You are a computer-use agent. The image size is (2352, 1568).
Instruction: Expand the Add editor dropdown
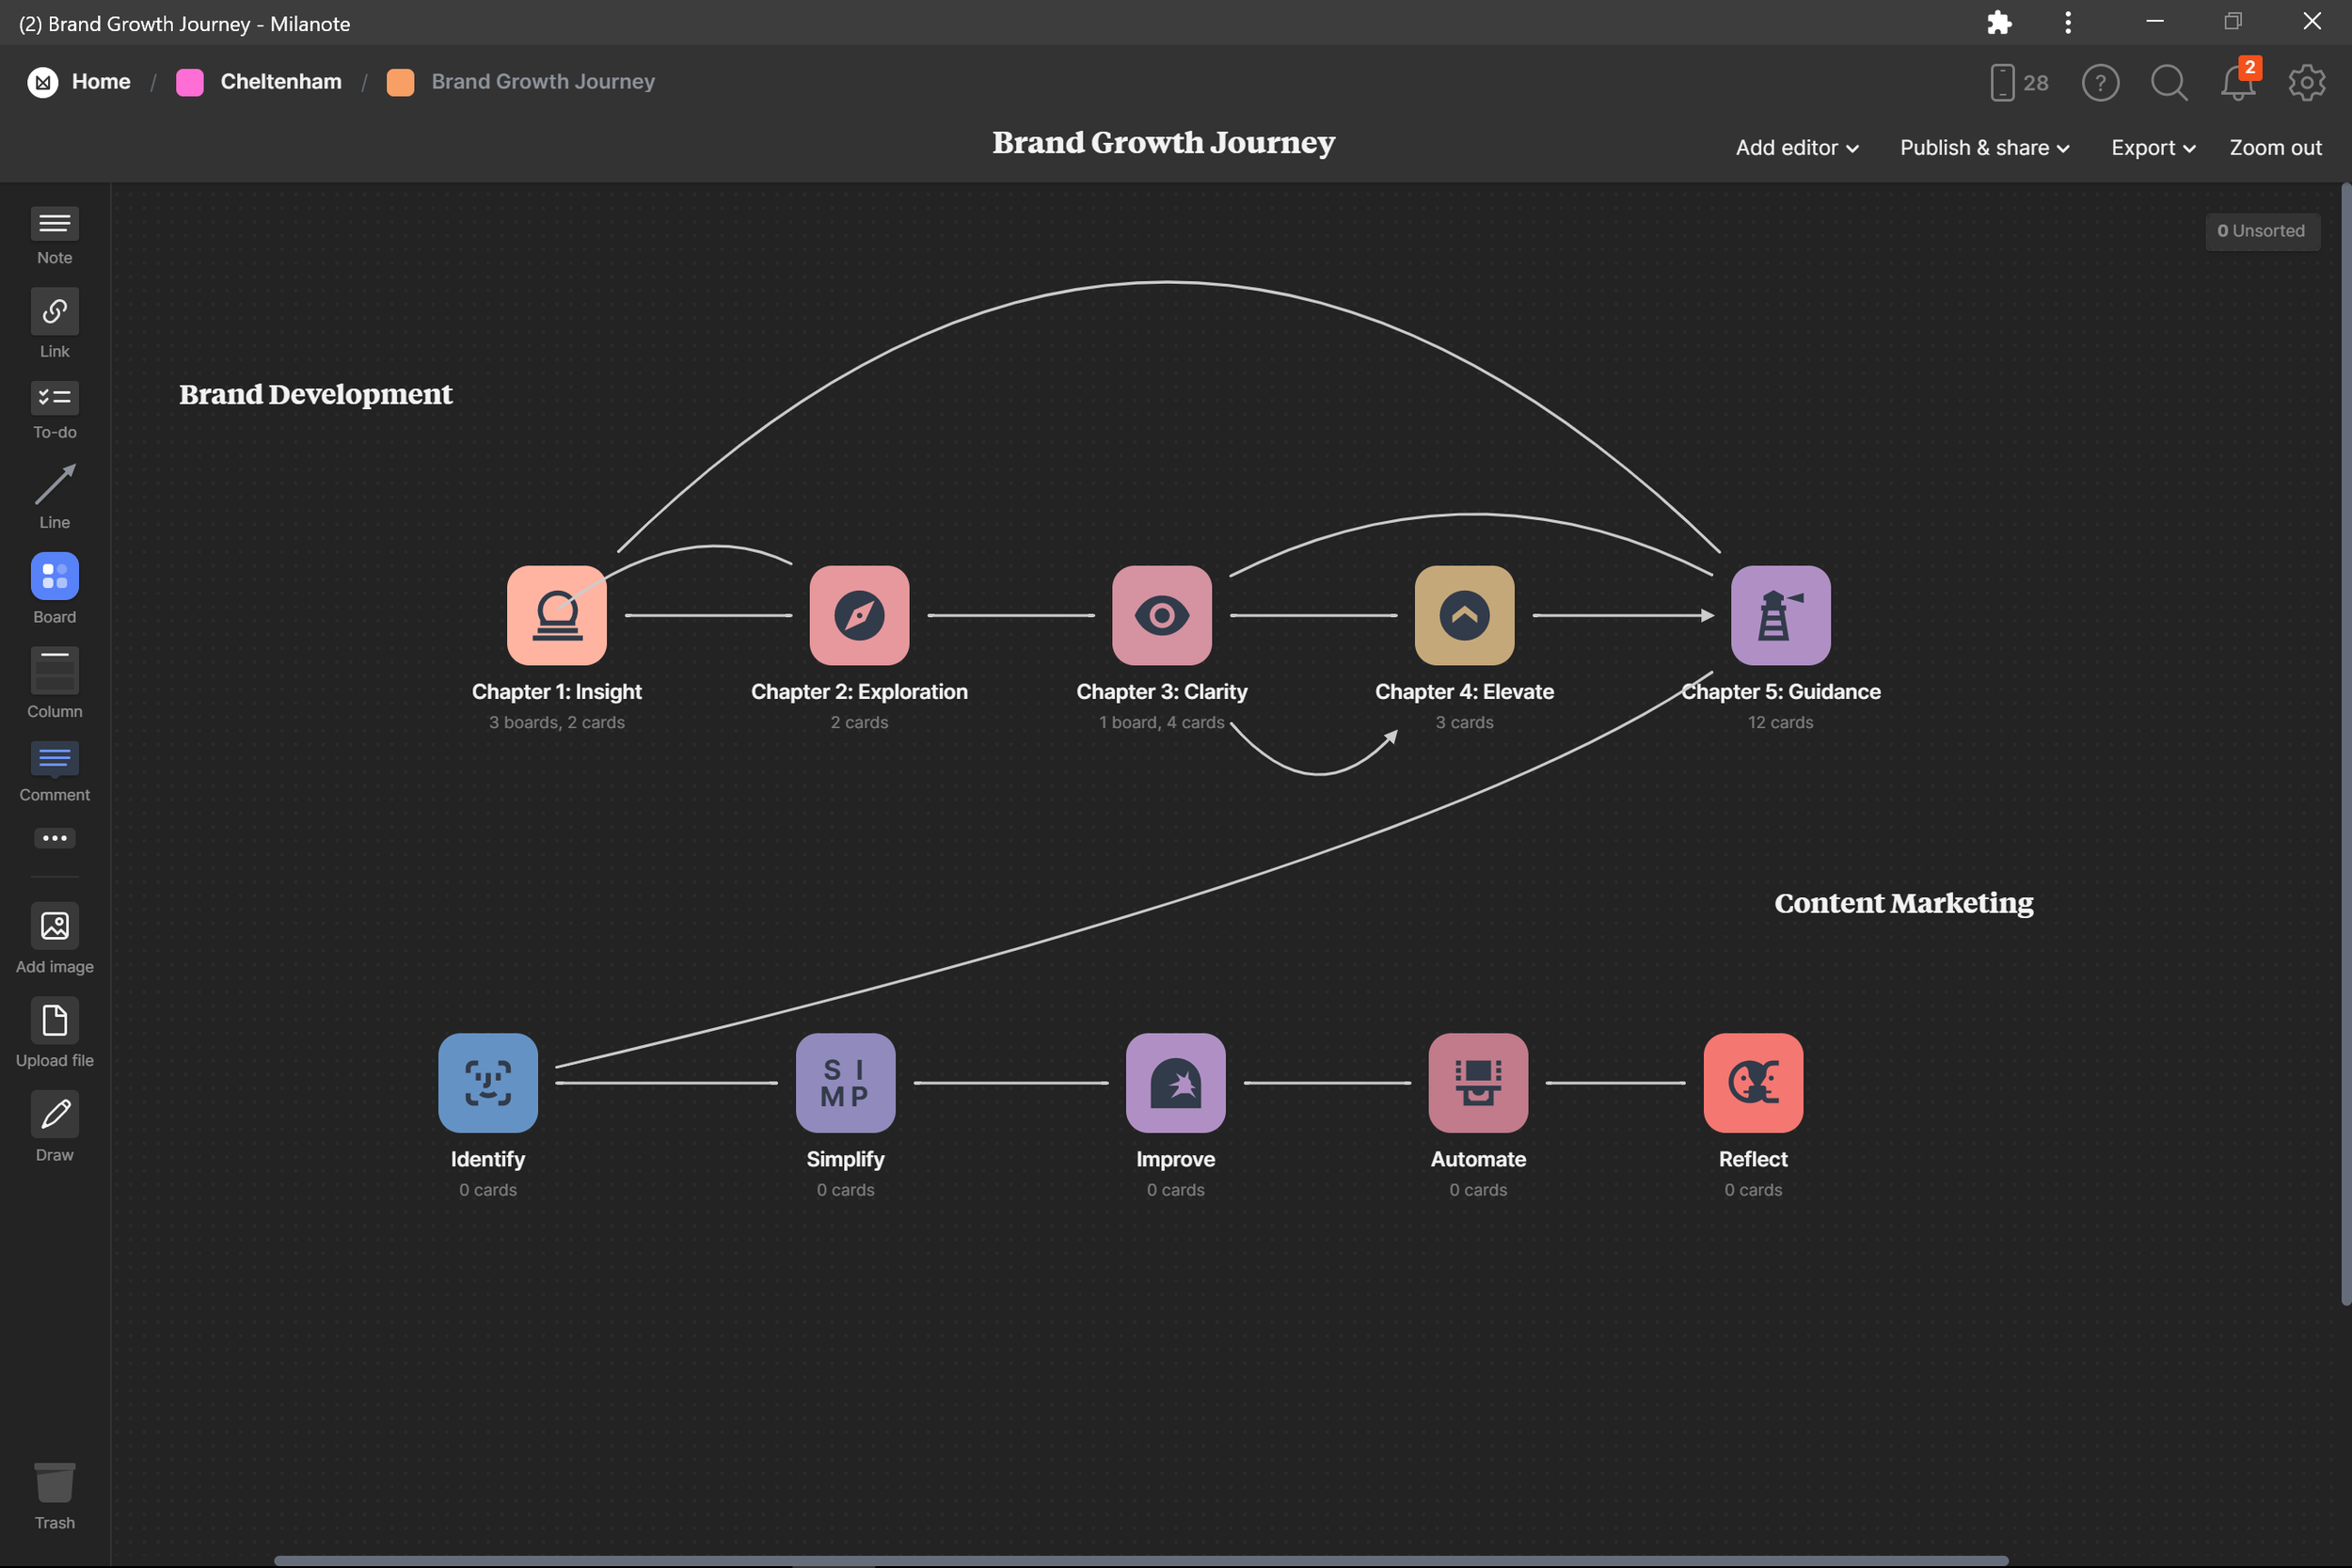point(1797,148)
